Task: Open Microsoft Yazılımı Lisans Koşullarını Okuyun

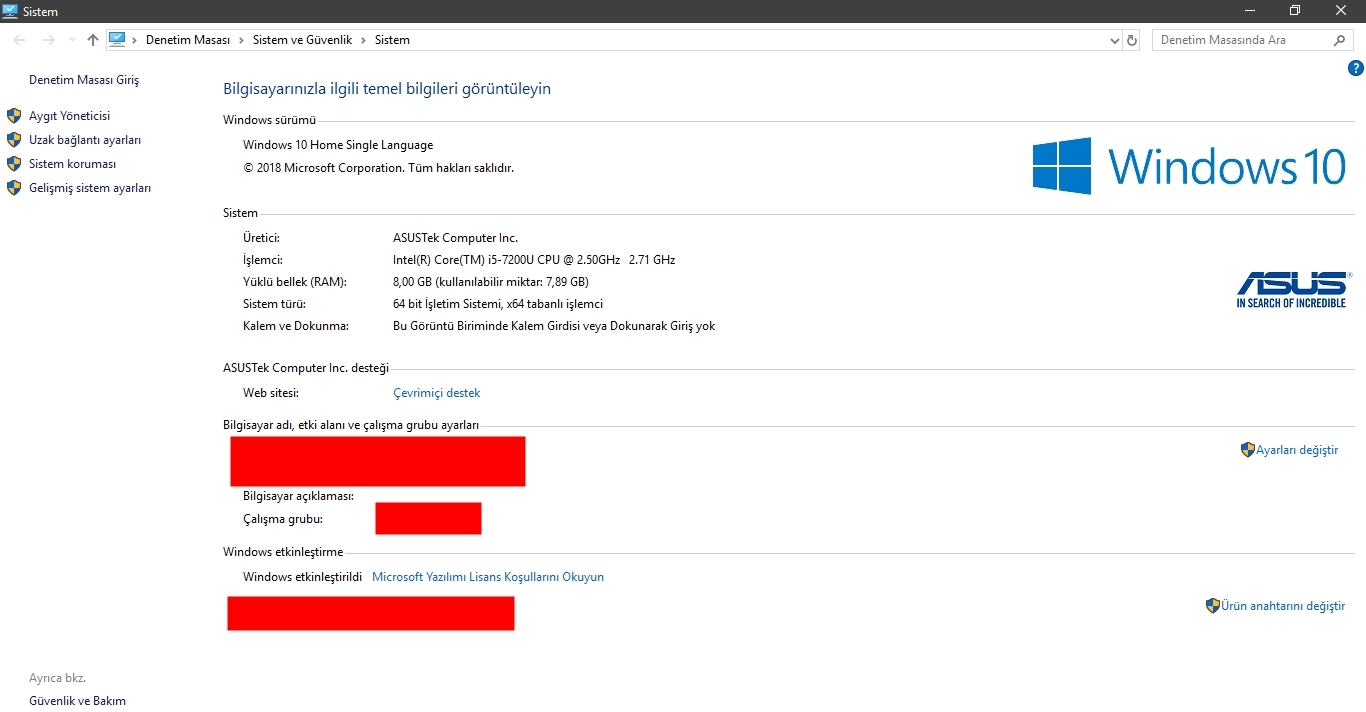Action: tap(488, 577)
